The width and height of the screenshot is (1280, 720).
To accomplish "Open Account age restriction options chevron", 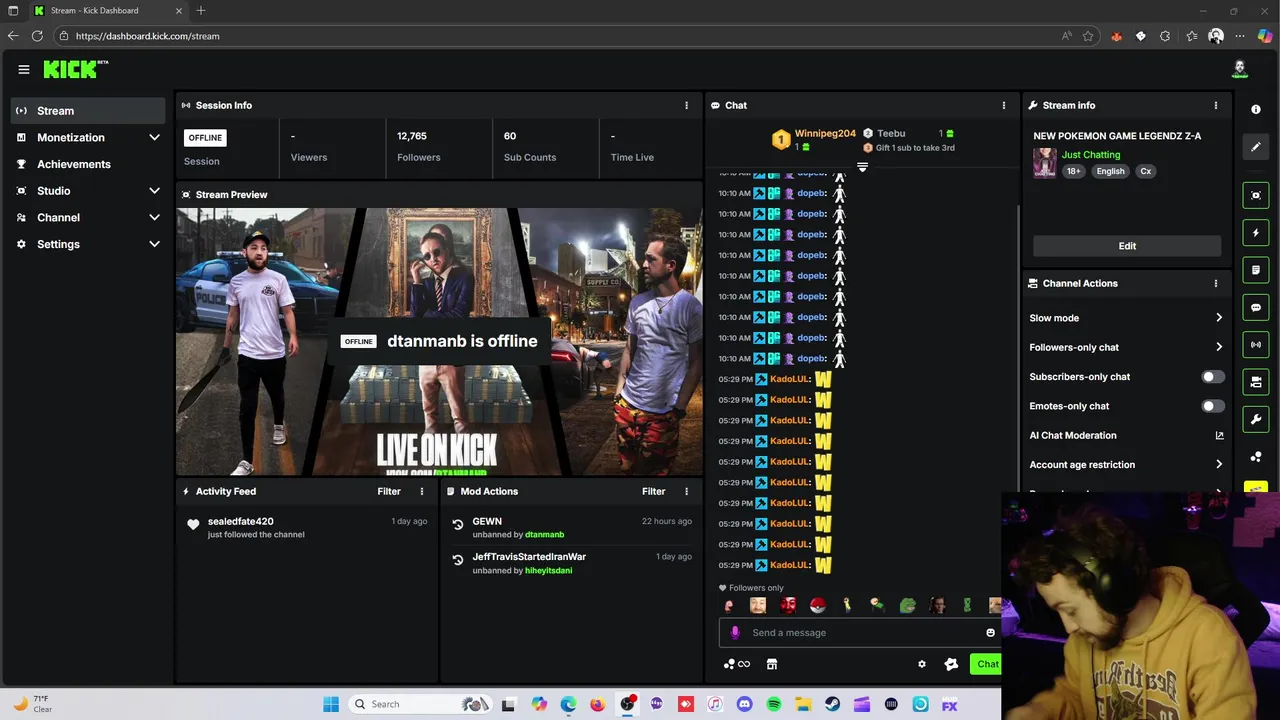I will [x=1219, y=465].
